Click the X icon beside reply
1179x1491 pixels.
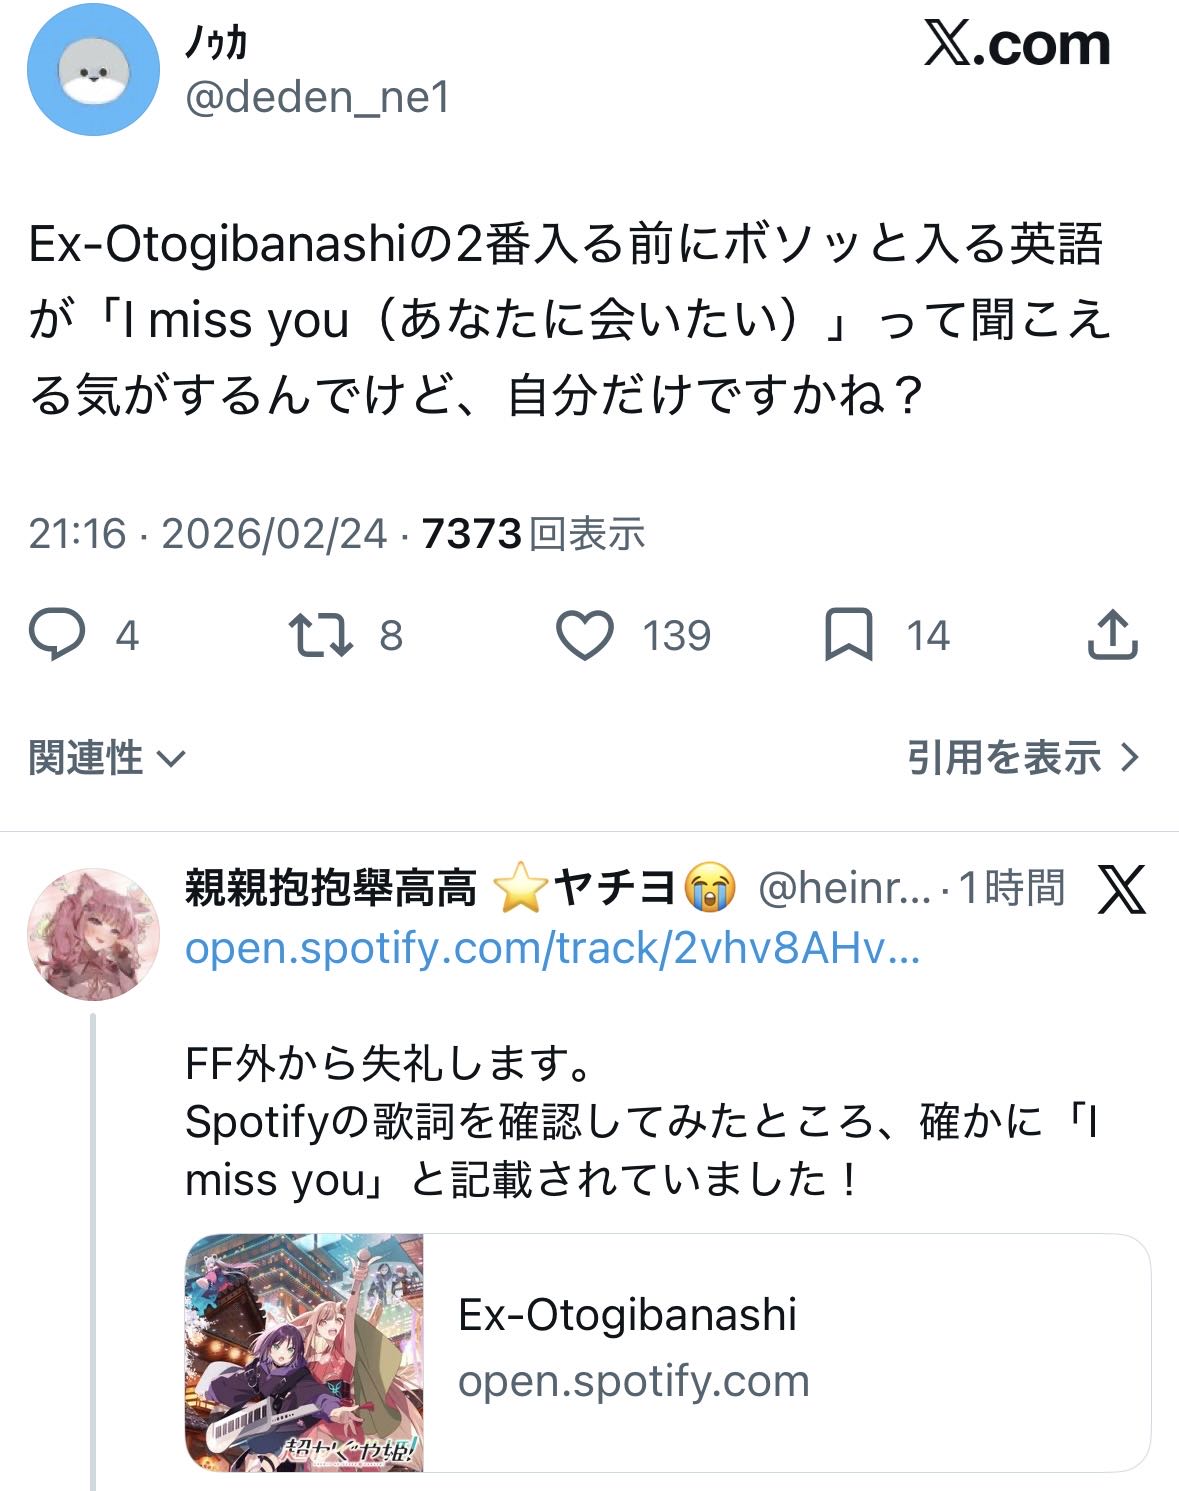point(1122,888)
